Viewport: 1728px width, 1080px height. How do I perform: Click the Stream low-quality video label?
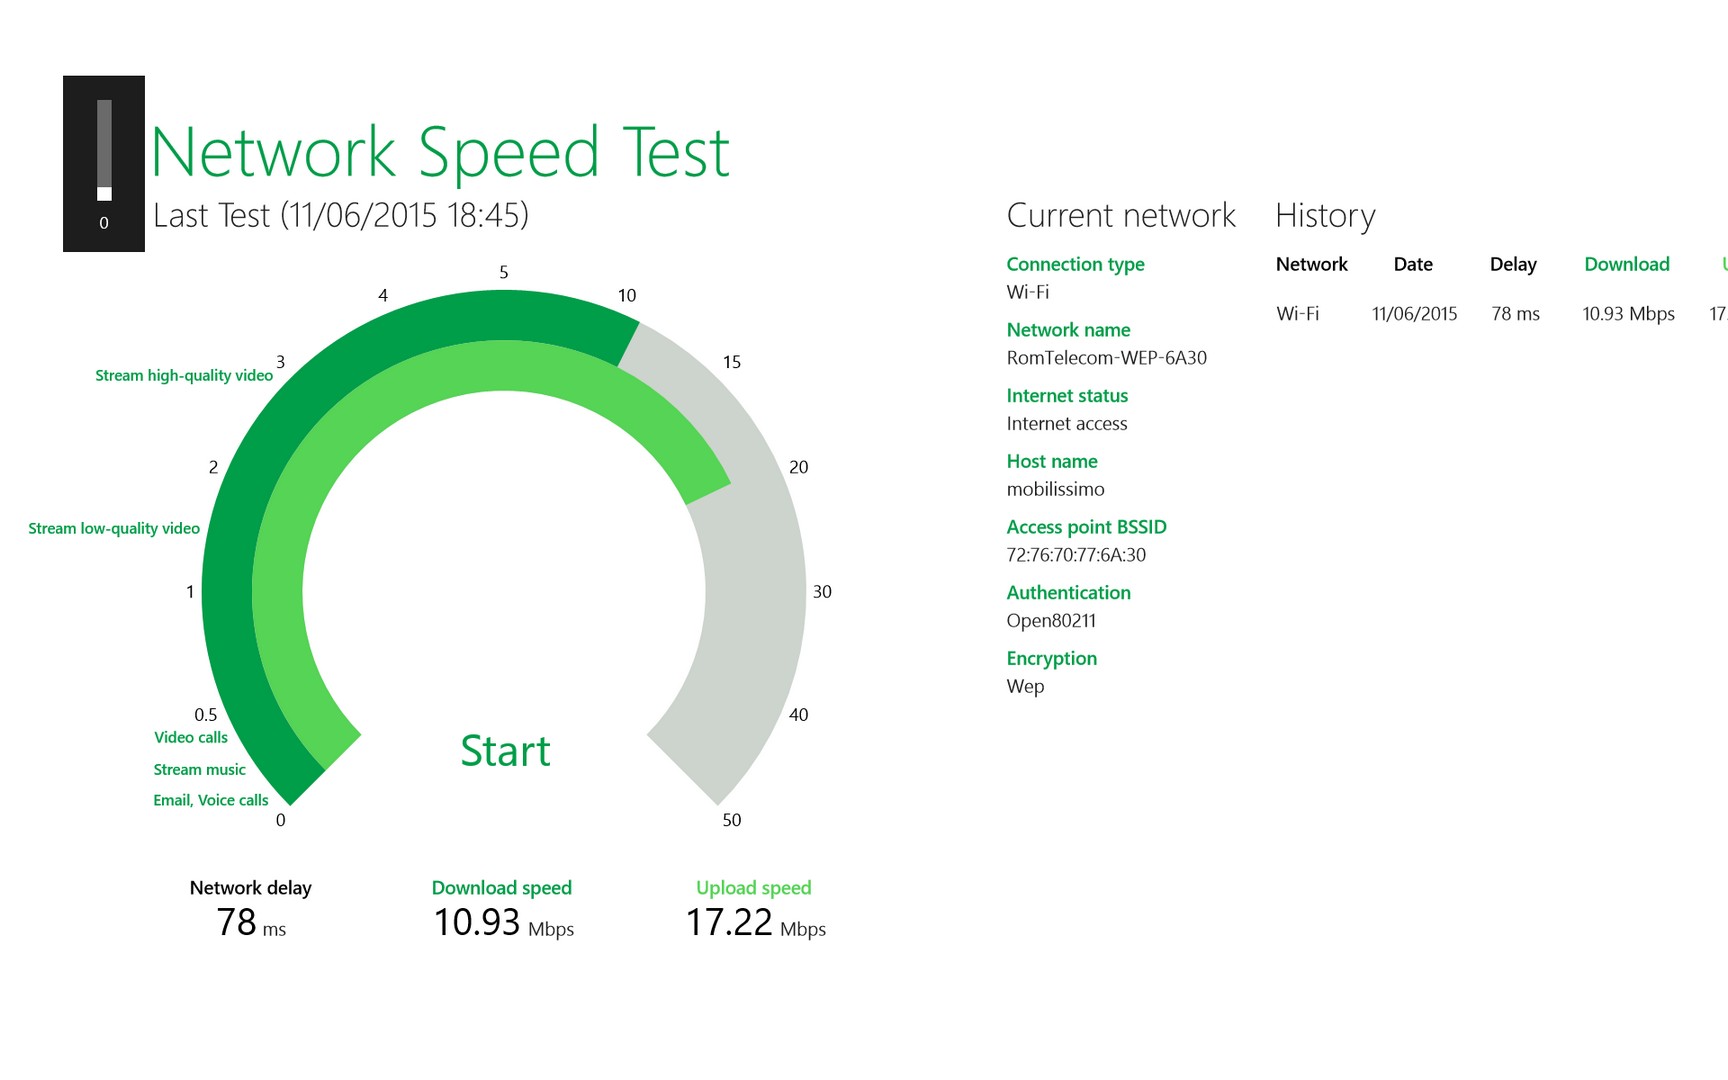click(x=114, y=529)
